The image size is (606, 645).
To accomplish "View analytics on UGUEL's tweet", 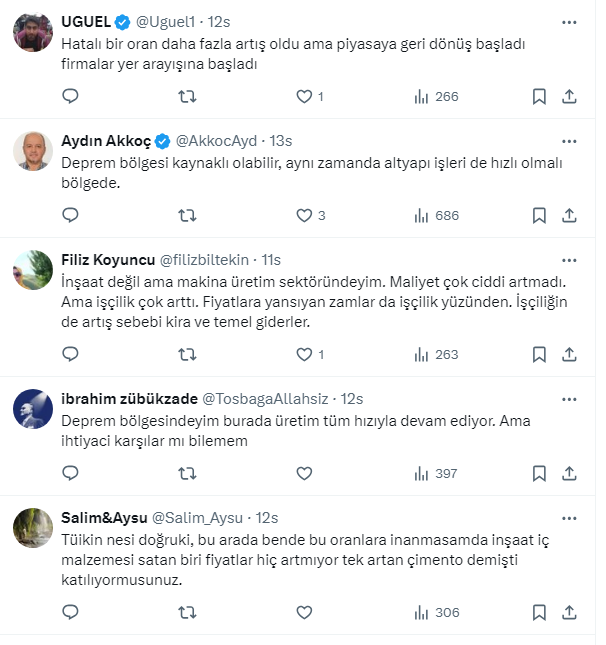I will tap(435, 96).
